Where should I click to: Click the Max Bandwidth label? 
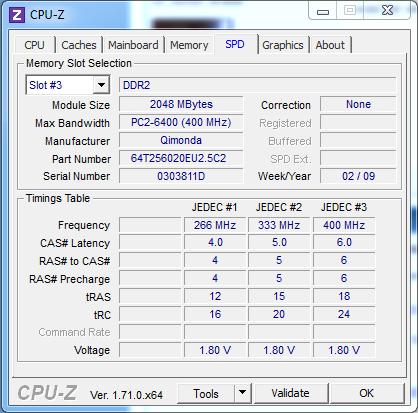[72, 123]
